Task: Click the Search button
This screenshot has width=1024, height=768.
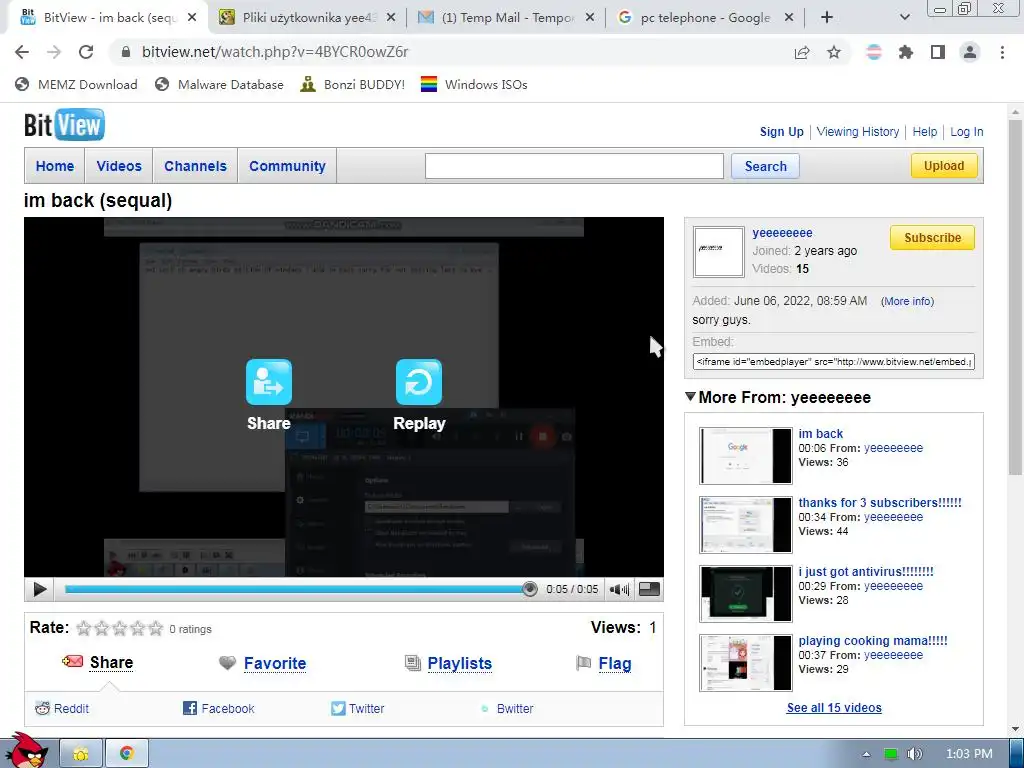Action: coord(765,166)
